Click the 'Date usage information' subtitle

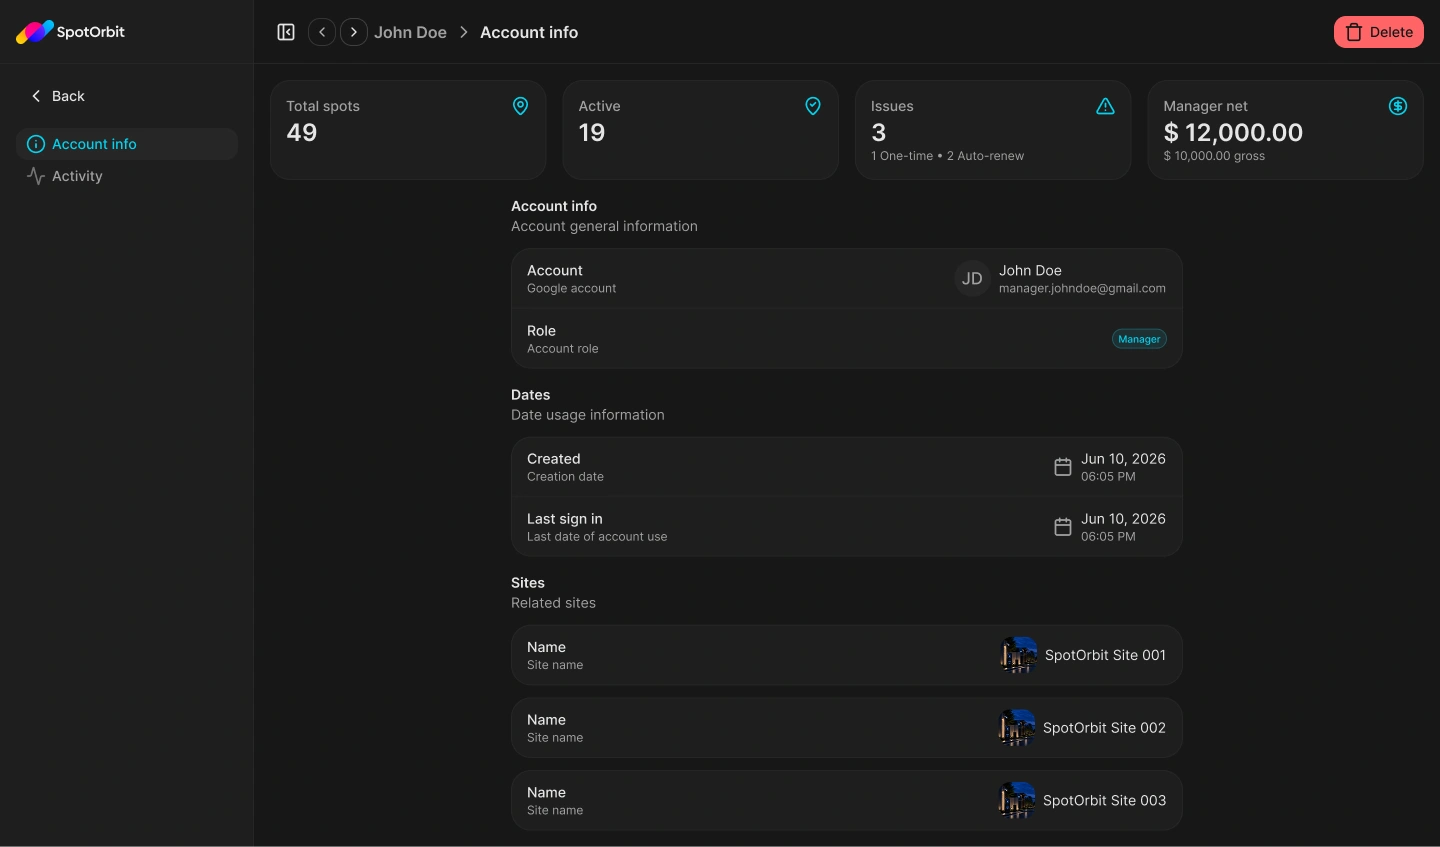[588, 415]
